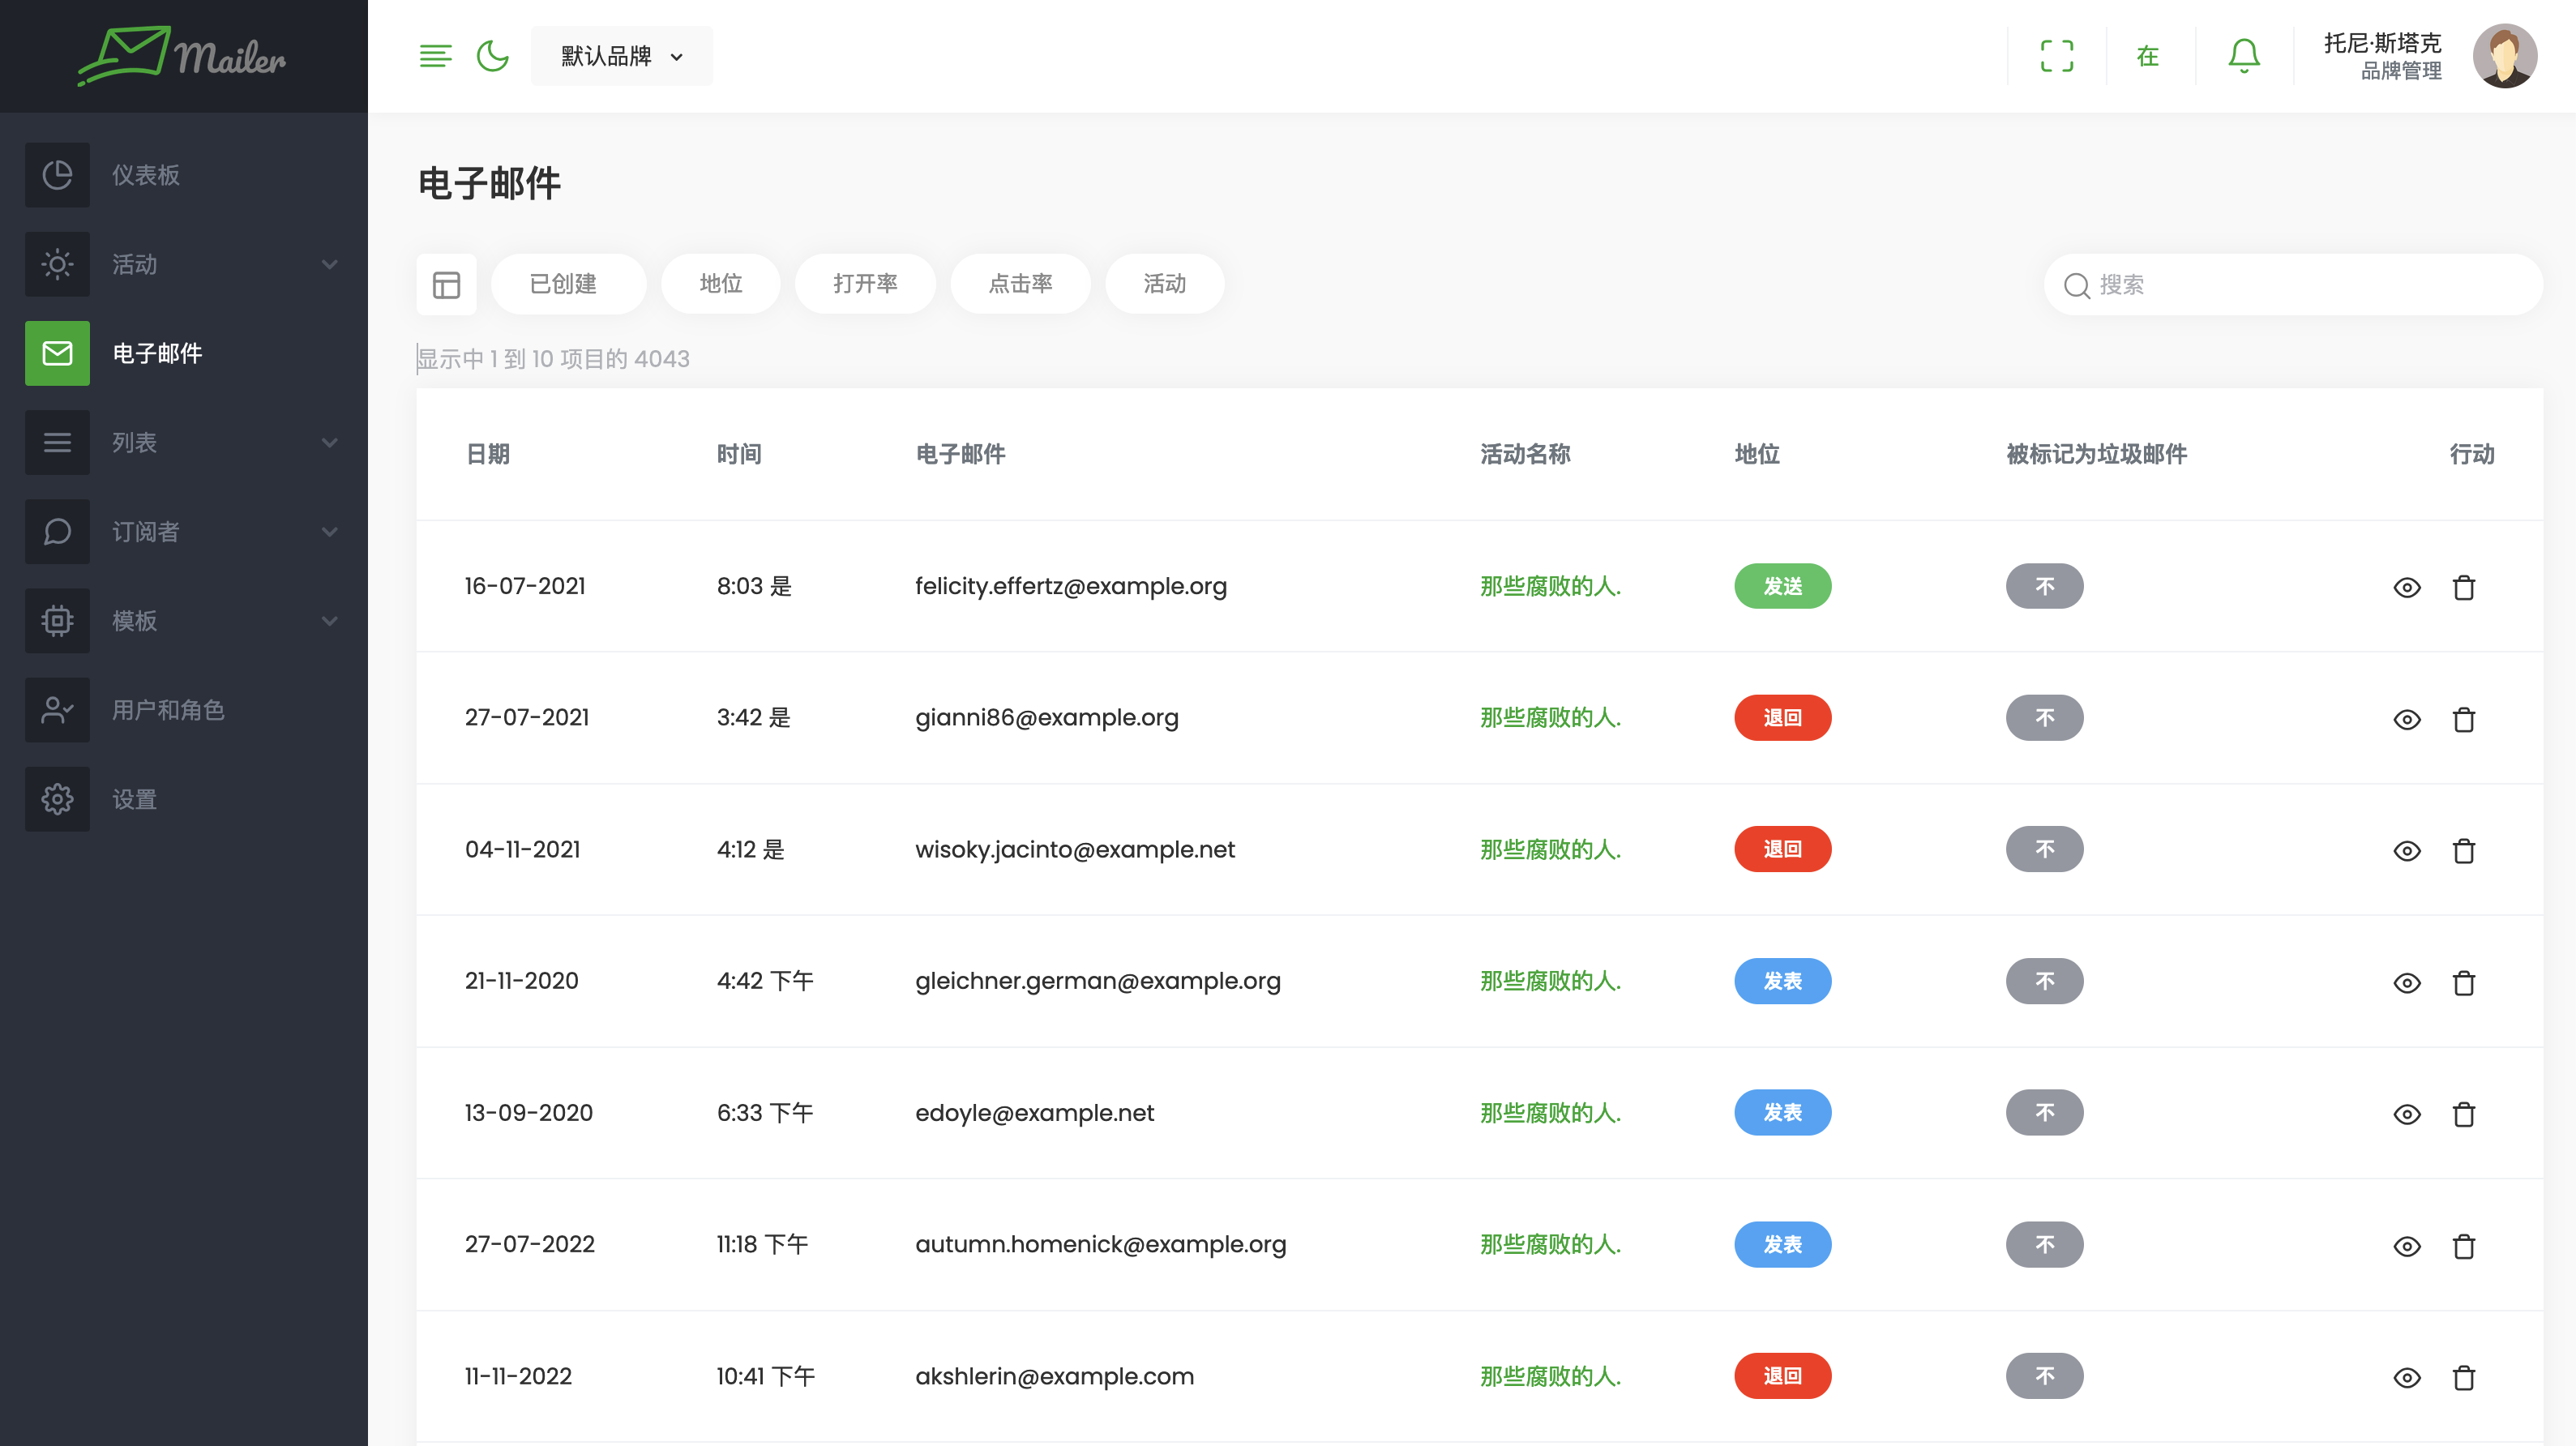
Task: Open the 地位 status filter pill
Action: [x=720, y=284]
